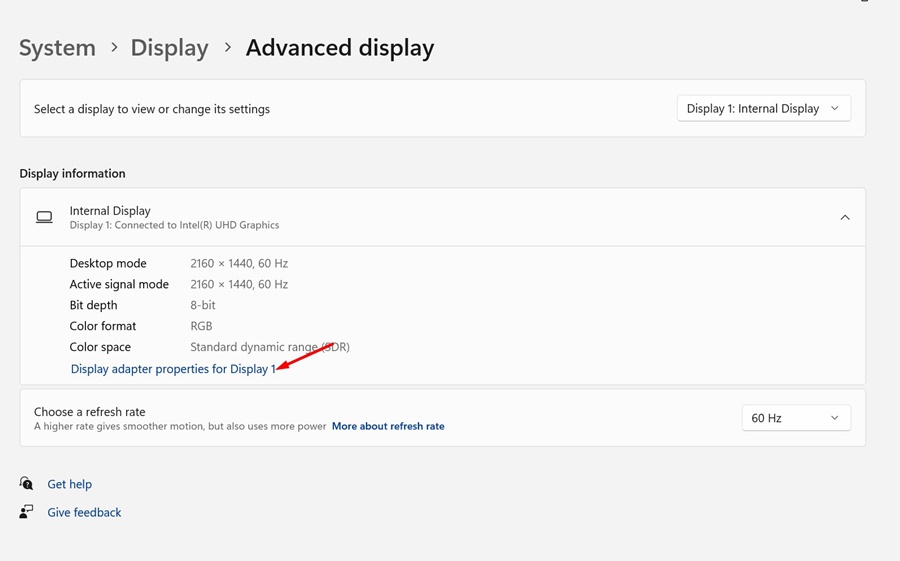Select the Give feedback link
This screenshot has width=900, height=561.
[84, 512]
